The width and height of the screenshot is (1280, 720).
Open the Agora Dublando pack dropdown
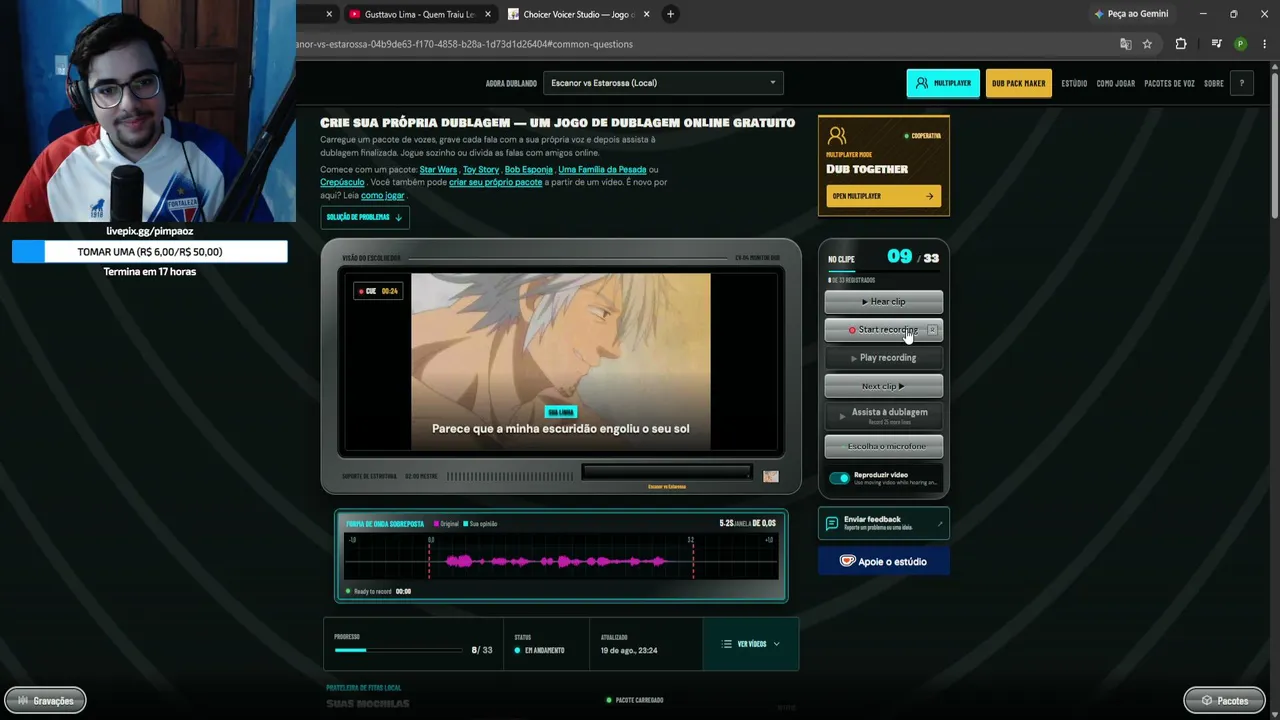click(663, 83)
